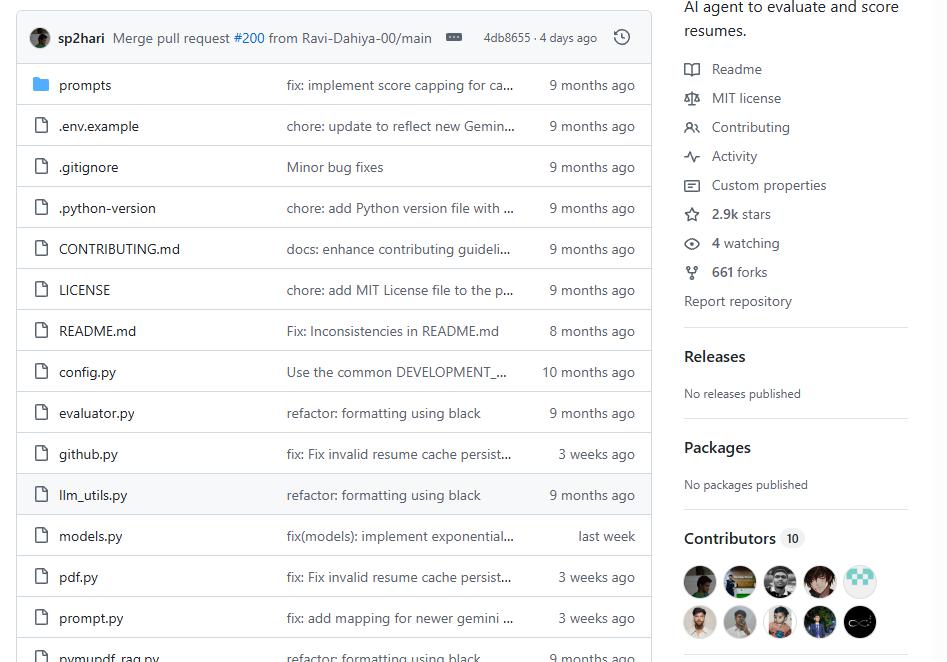Open commit hash 4db8655
The image size is (947, 662).
click(x=507, y=38)
